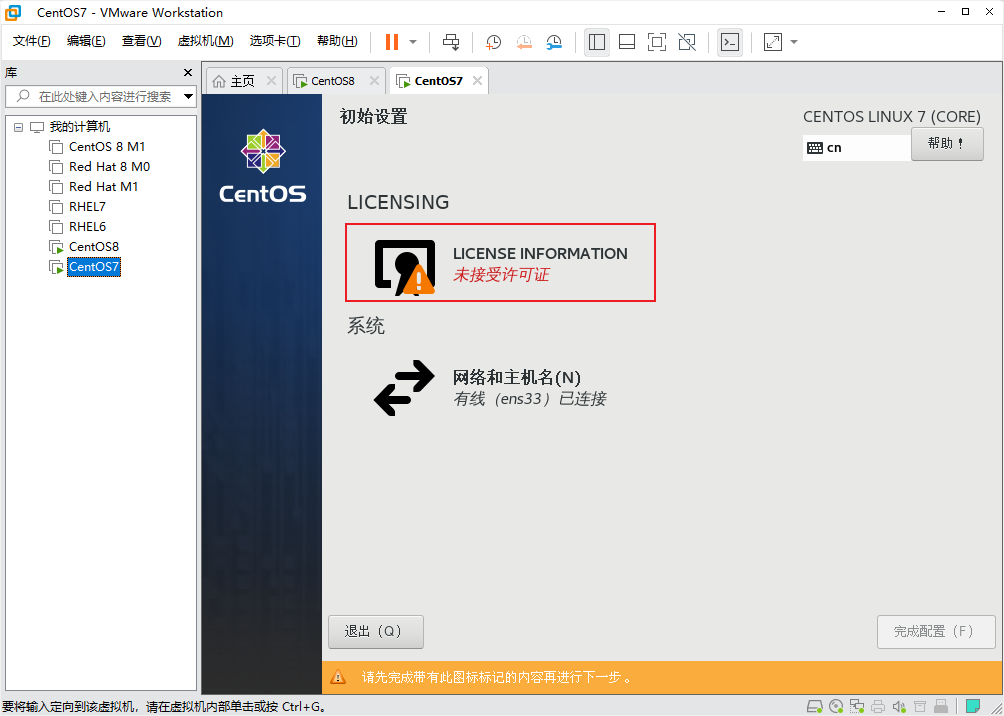The image size is (1004, 716).
Task: Enter full screen mode
Action: click(x=657, y=42)
